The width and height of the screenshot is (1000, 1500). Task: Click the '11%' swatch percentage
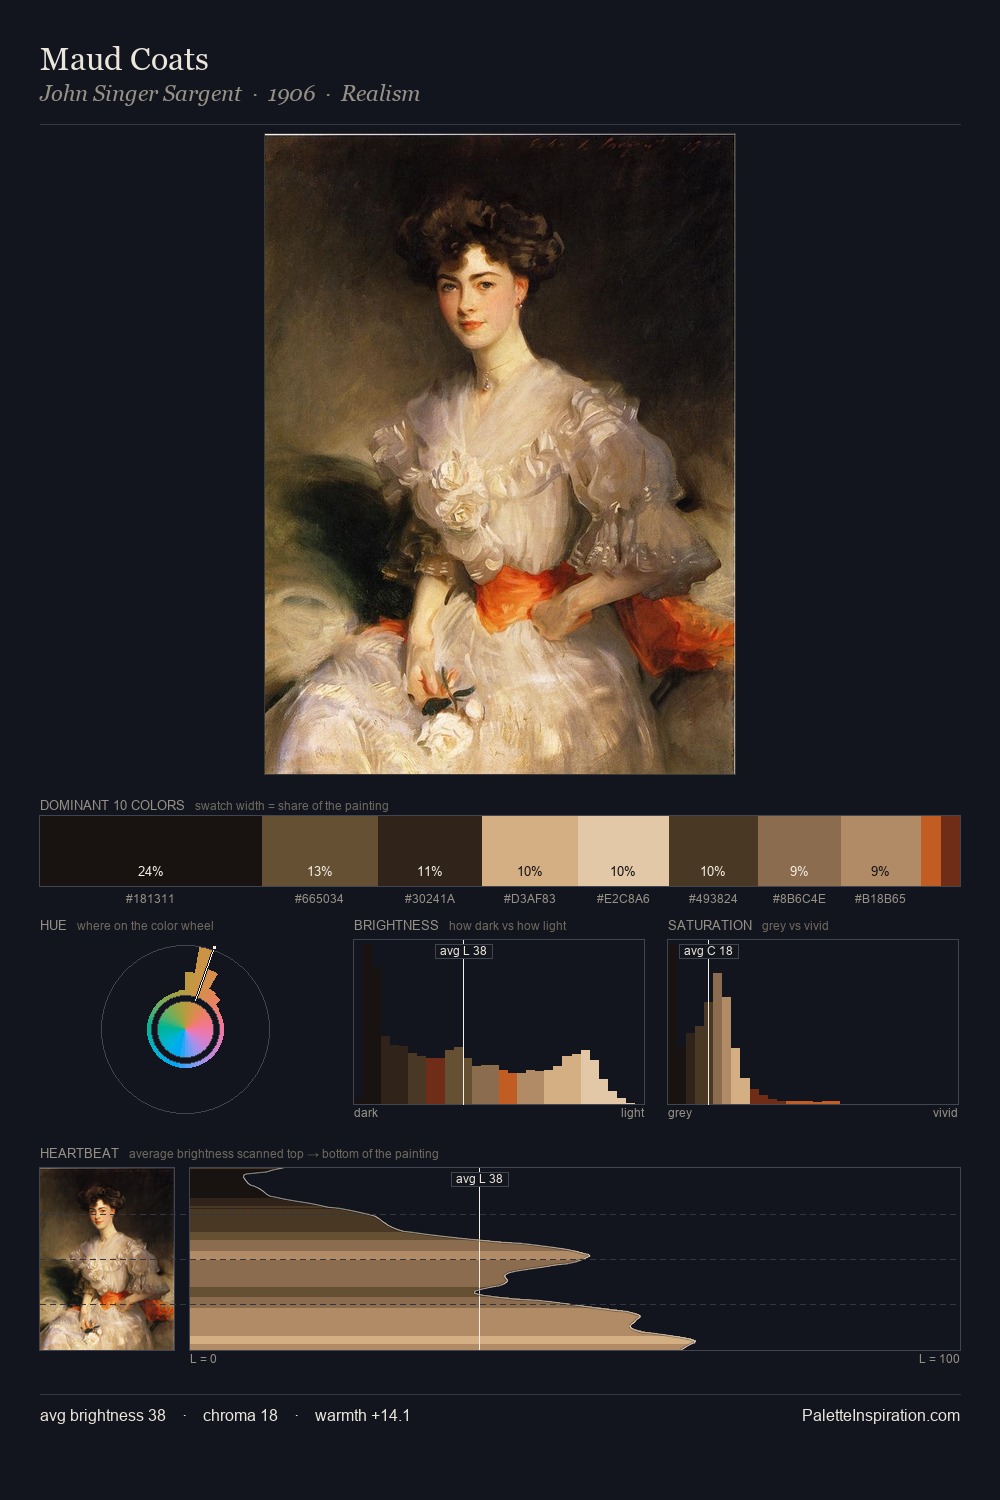(x=430, y=871)
